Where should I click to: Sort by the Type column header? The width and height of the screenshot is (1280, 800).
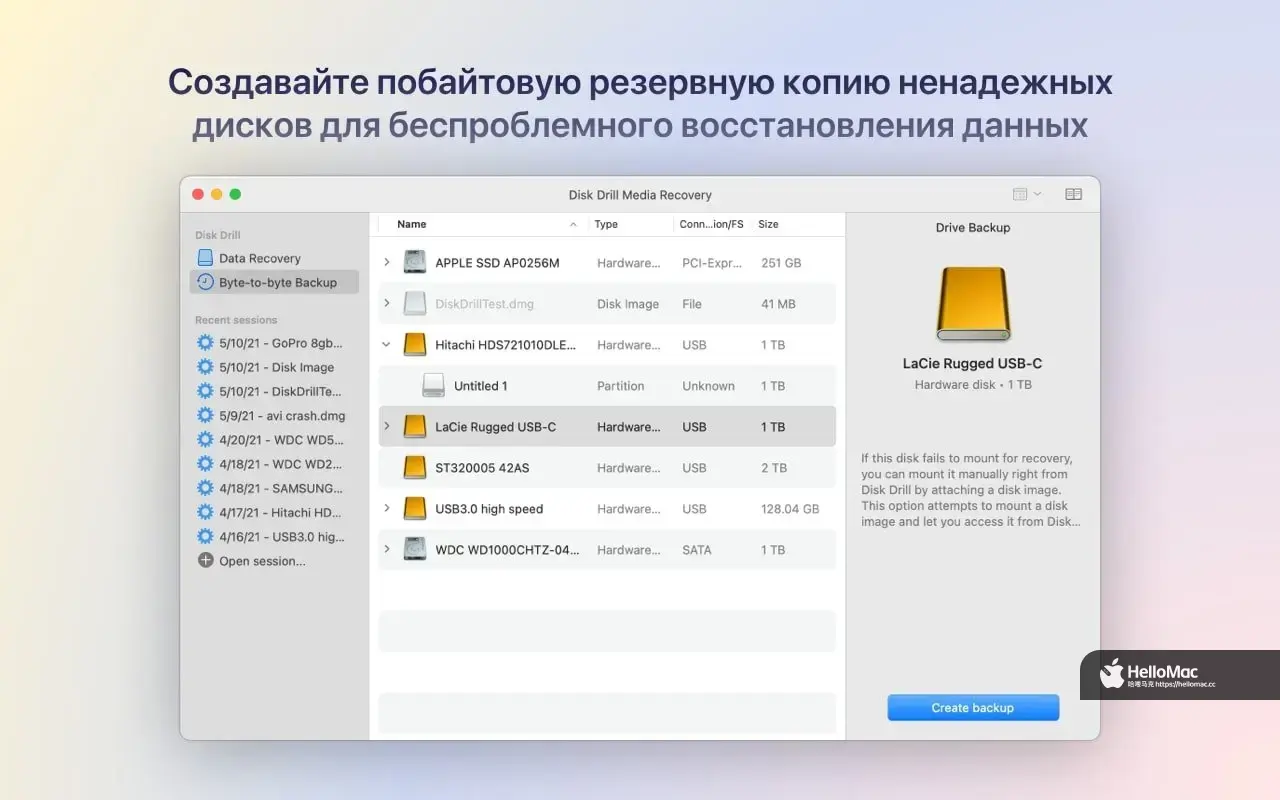[x=631, y=225]
